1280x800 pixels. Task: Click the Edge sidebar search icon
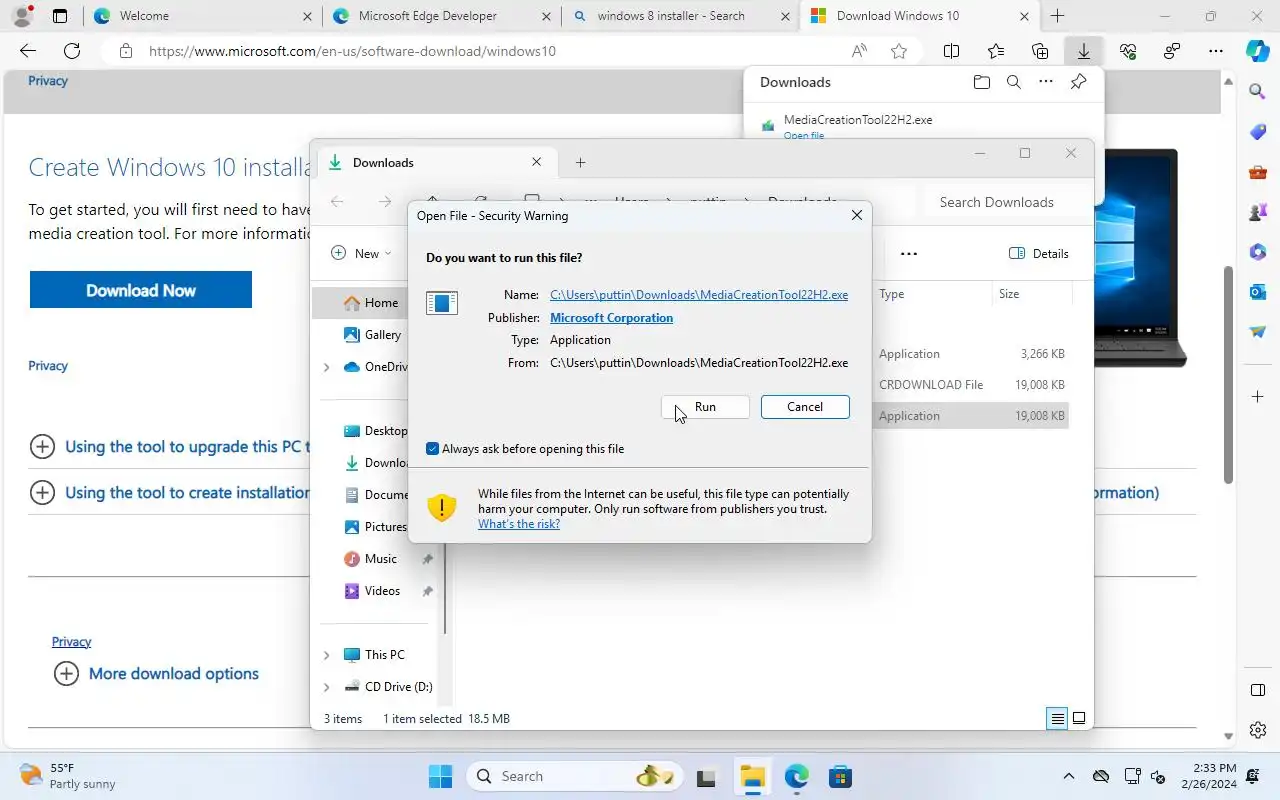[x=1258, y=92]
